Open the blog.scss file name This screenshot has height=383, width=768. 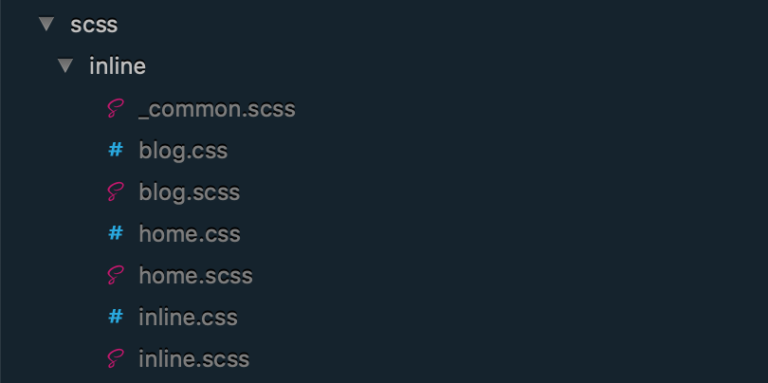pyautogui.click(x=190, y=192)
